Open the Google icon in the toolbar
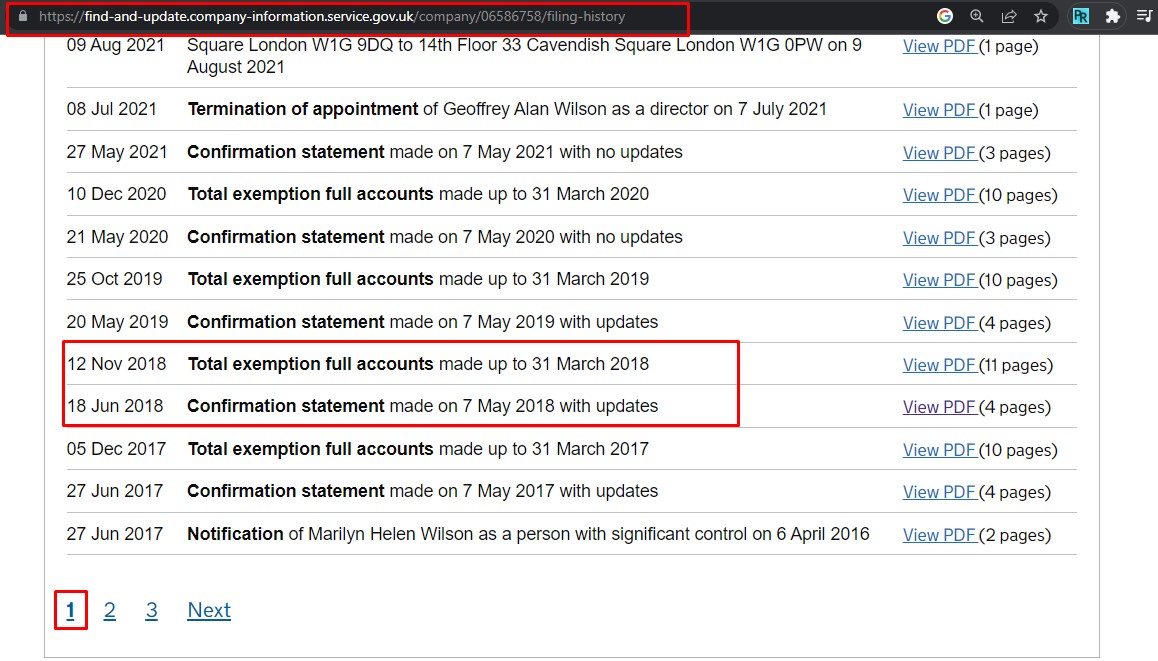 [x=945, y=16]
